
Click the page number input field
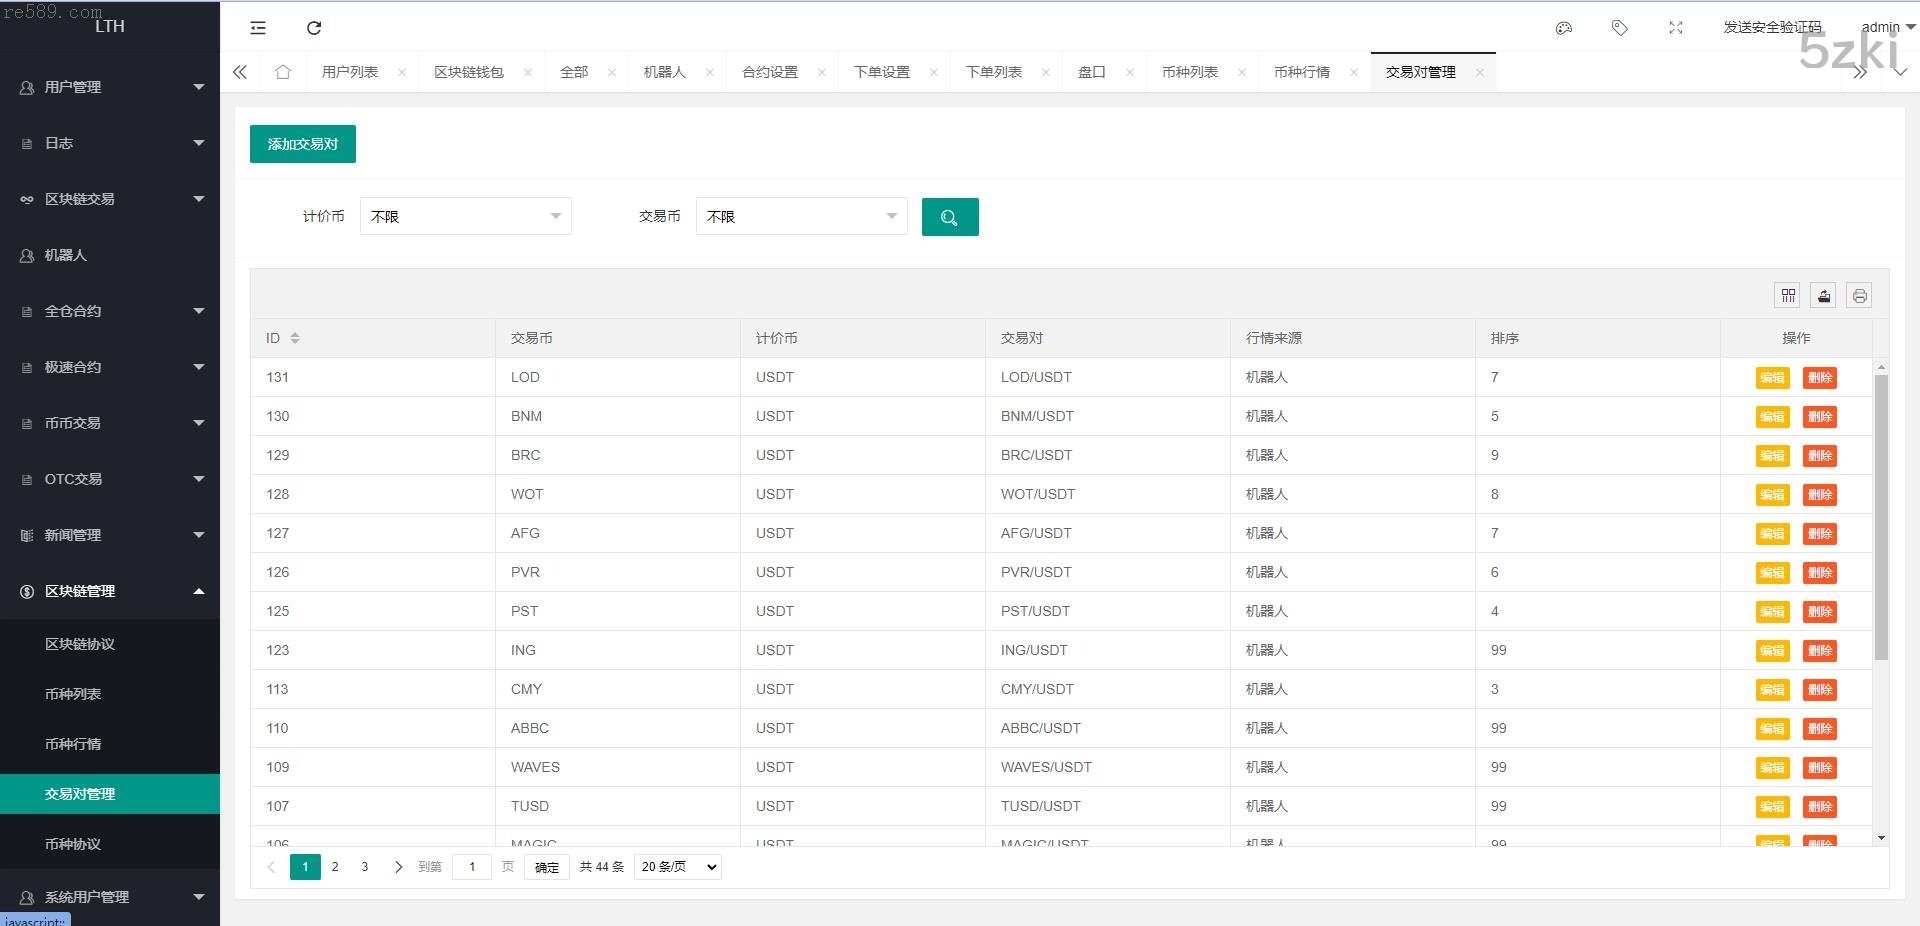[472, 867]
